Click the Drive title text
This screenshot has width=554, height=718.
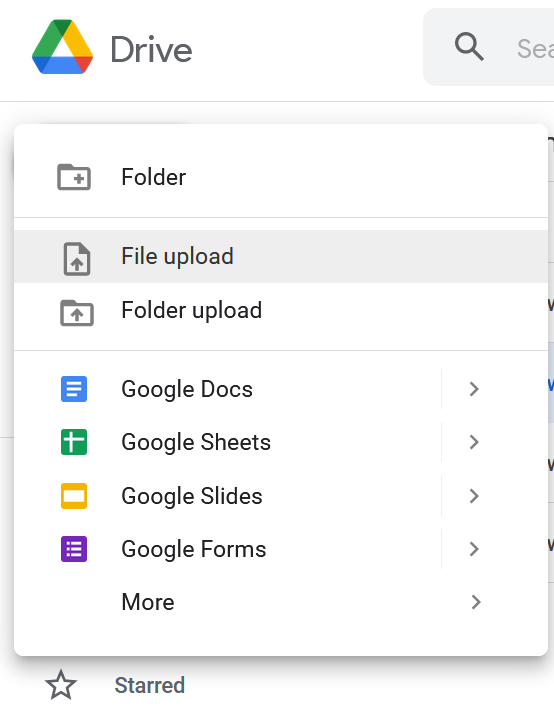(152, 49)
